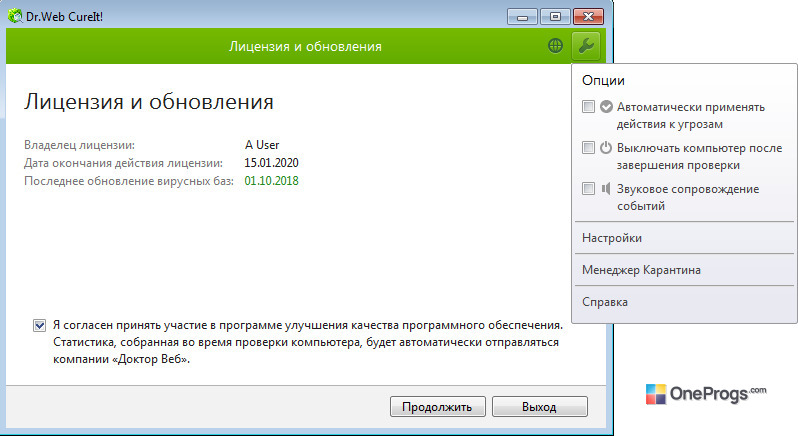Image resolution: width=798 pixels, height=436 pixels.
Task: Click the Продолжить button
Action: coord(438,407)
